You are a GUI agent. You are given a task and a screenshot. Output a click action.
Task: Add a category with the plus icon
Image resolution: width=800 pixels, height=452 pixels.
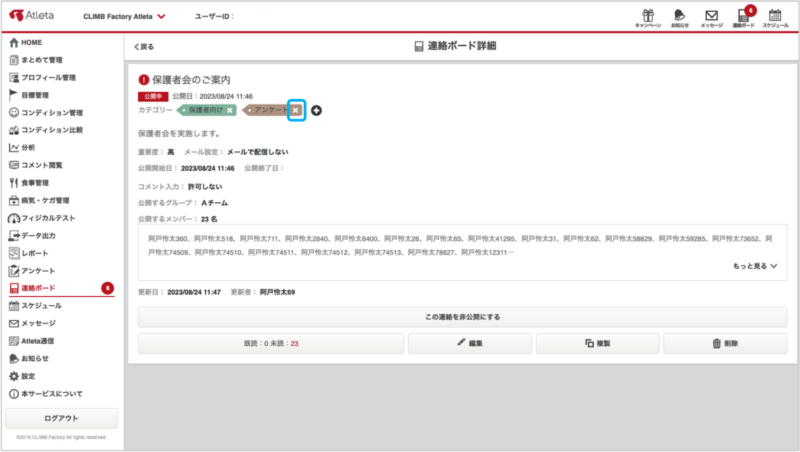click(316, 110)
